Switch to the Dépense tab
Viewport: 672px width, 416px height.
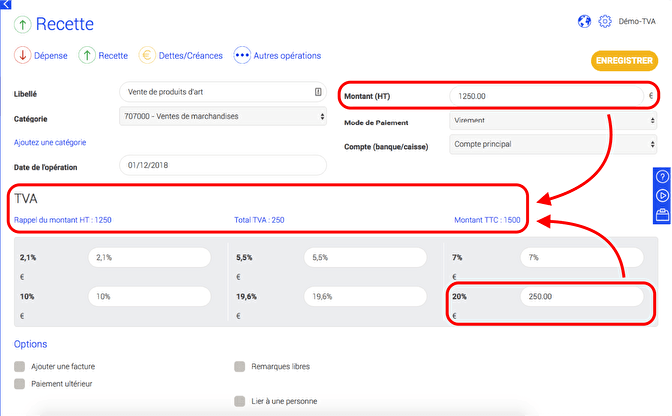[51, 56]
